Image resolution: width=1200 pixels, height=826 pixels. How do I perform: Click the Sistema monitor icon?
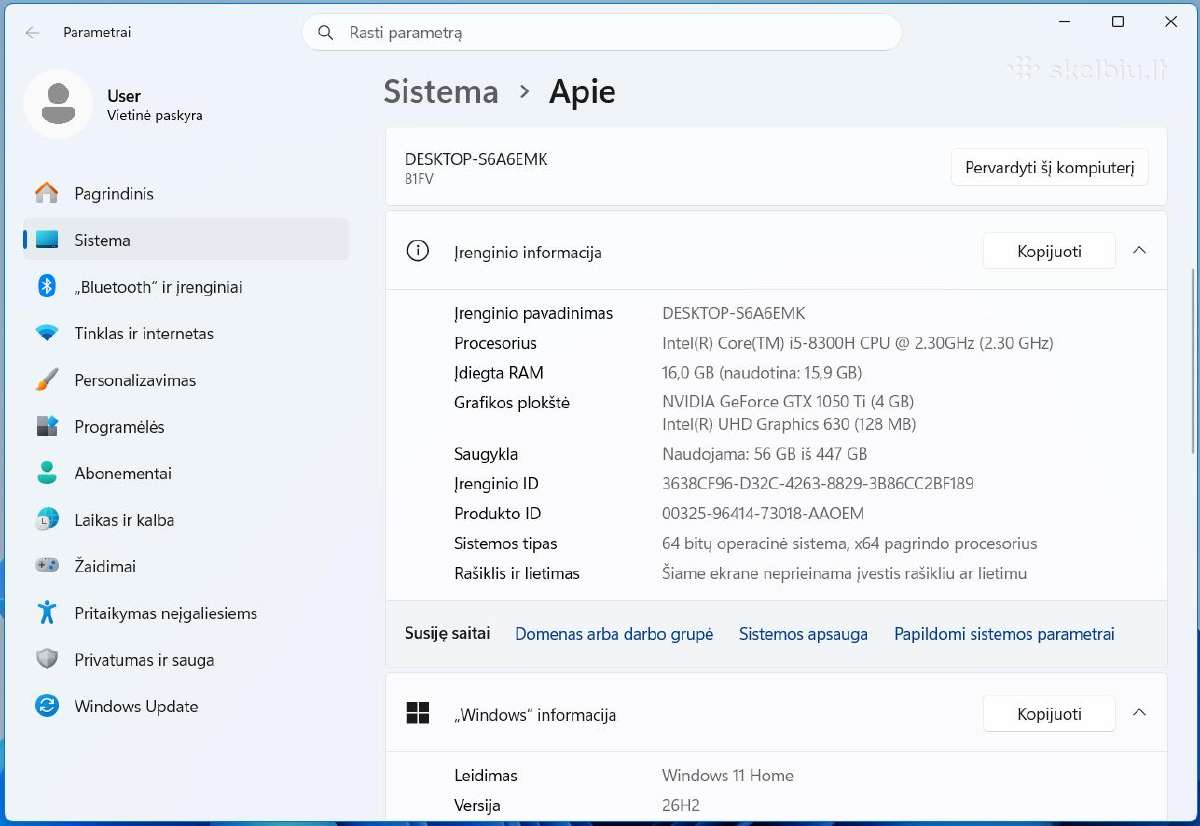coord(47,240)
